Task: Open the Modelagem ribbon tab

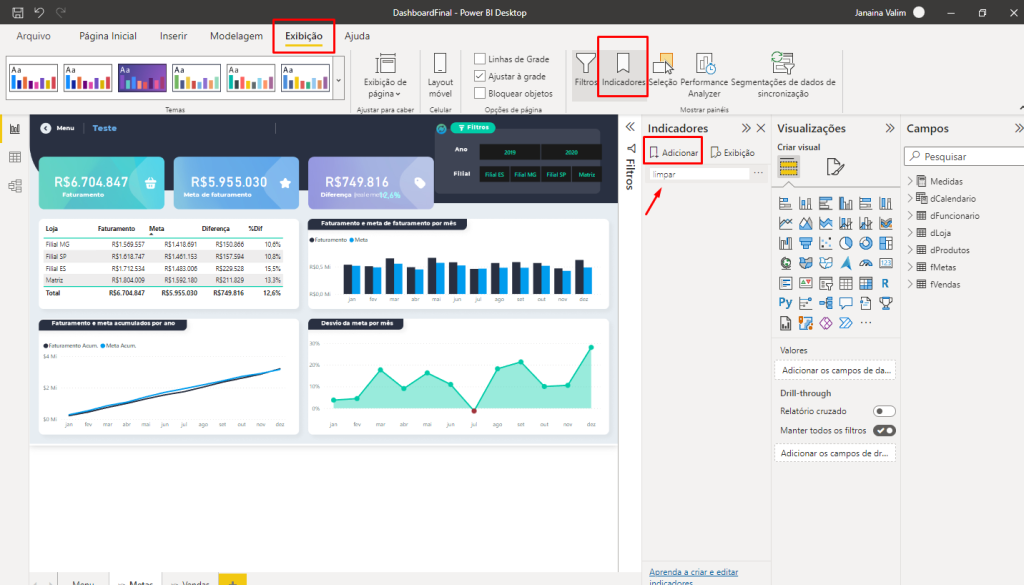Action: click(236, 36)
